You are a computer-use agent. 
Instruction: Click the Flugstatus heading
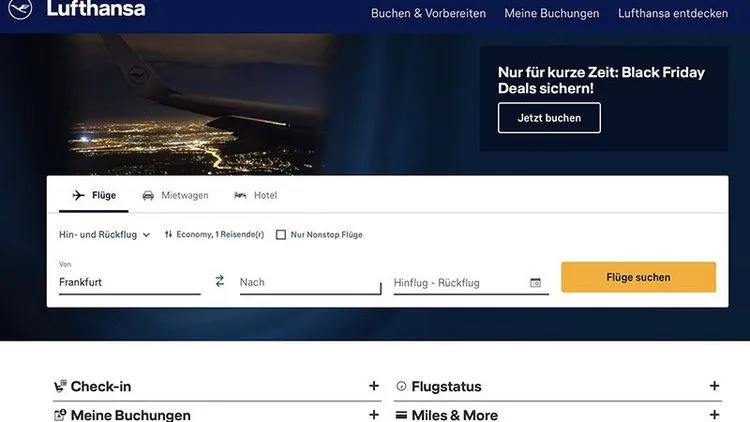[x=446, y=386]
